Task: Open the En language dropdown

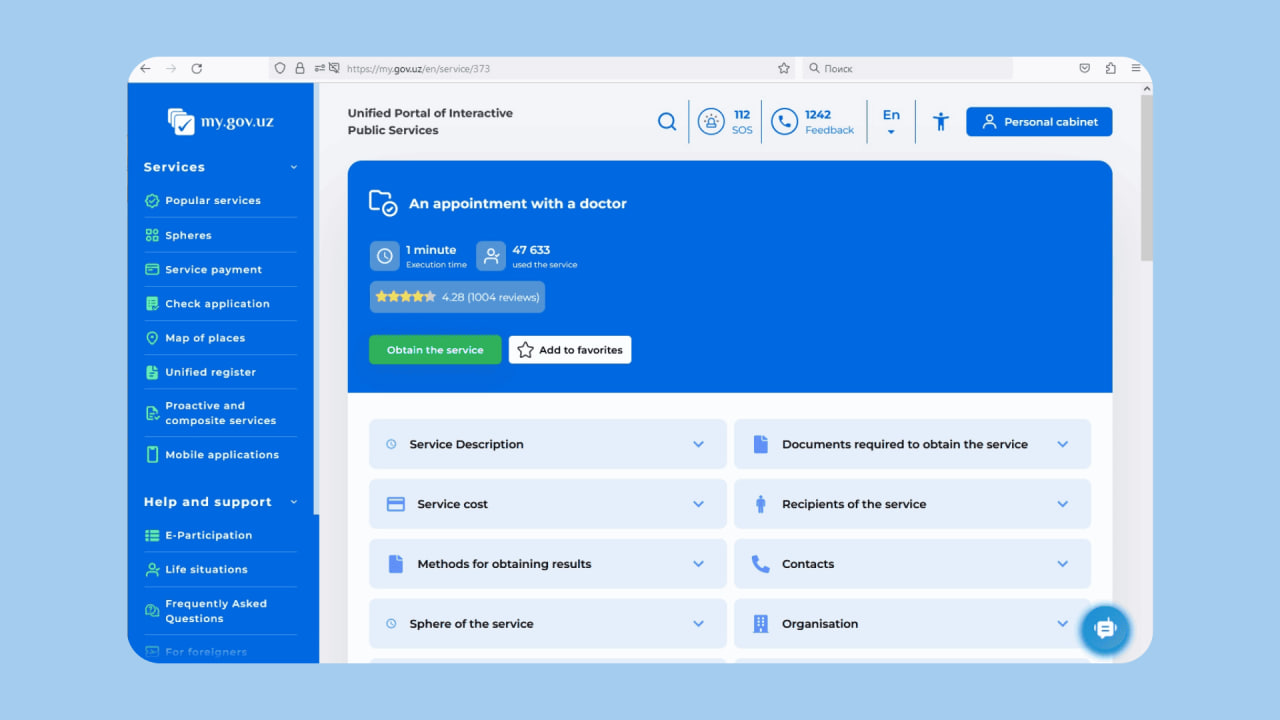Action: [x=891, y=122]
